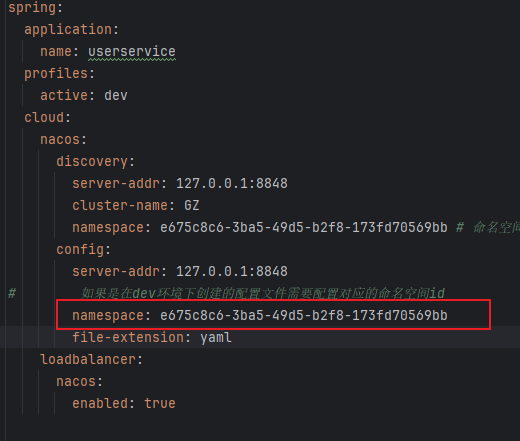Click the highlighted config namespace value
The image size is (520, 441).
pos(304,315)
